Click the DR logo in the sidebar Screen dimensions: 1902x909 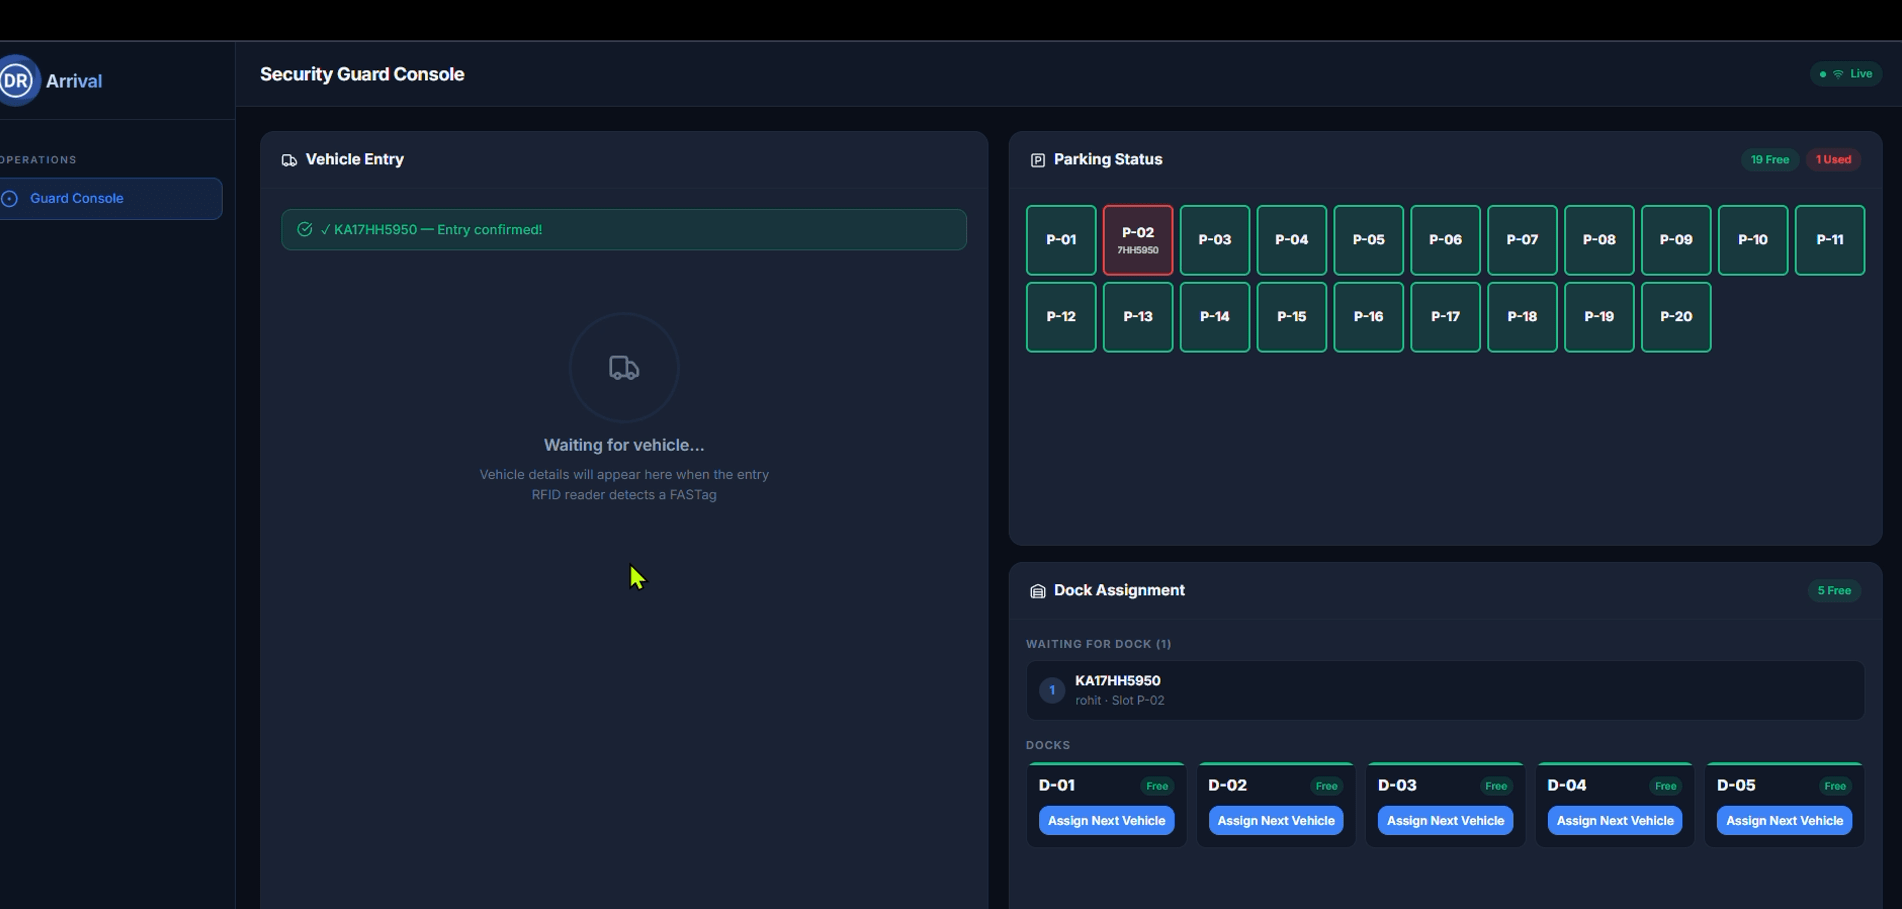[x=15, y=80]
